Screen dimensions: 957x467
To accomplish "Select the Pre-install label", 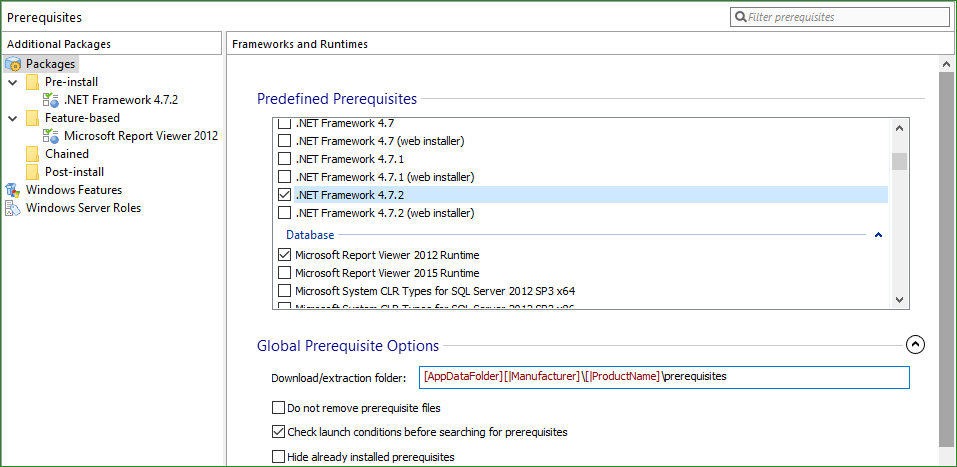I will click(x=71, y=82).
